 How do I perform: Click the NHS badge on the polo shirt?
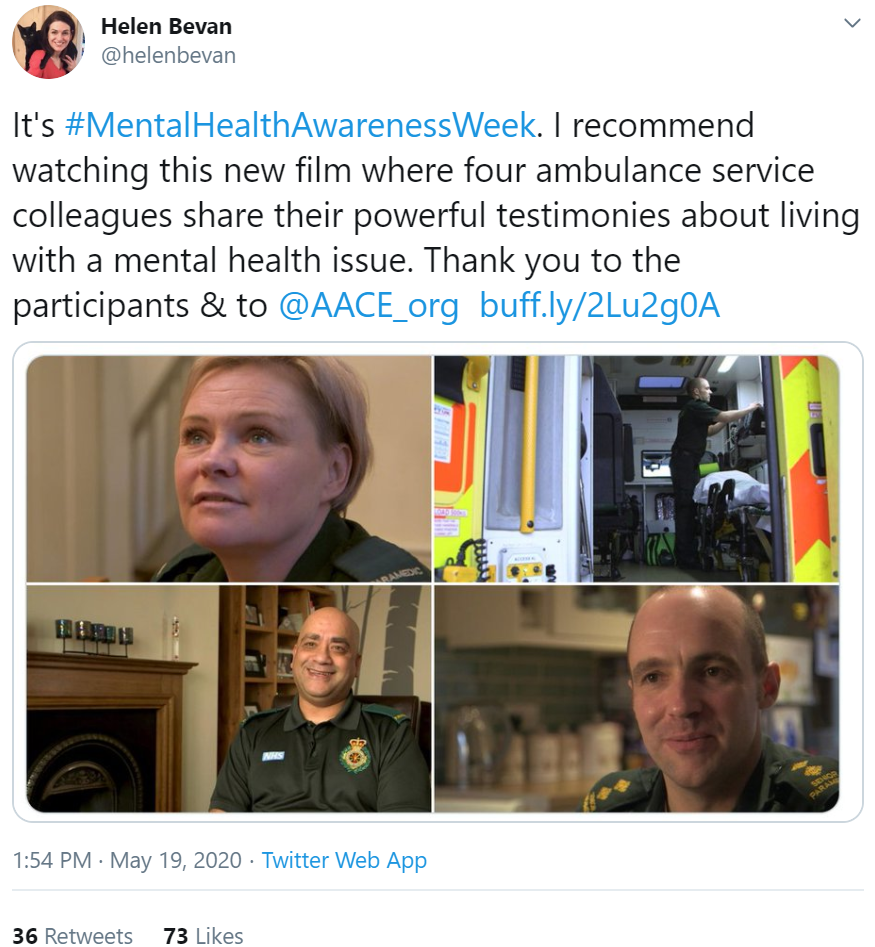(x=274, y=756)
